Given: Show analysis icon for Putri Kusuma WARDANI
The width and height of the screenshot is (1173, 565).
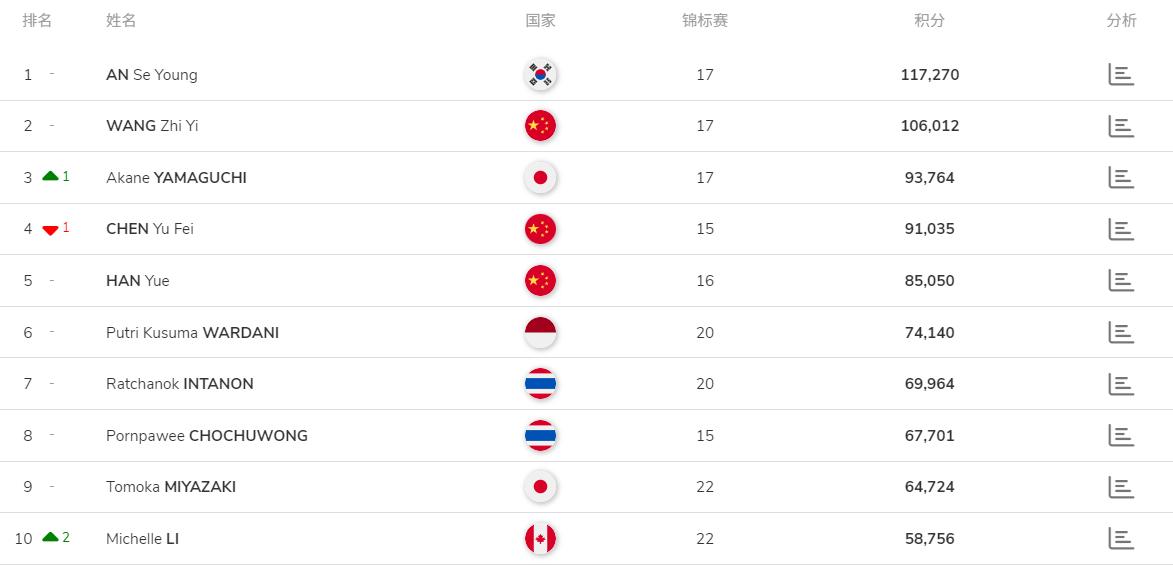Looking at the screenshot, I should (x=1121, y=332).
